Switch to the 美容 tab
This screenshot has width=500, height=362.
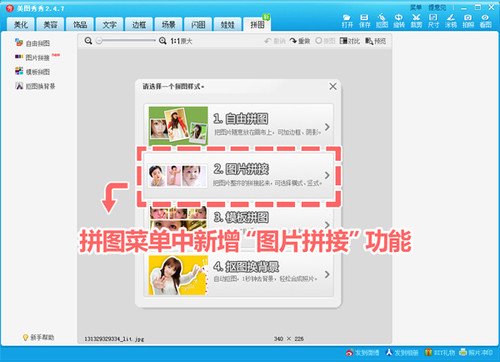pyautogui.click(x=51, y=24)
